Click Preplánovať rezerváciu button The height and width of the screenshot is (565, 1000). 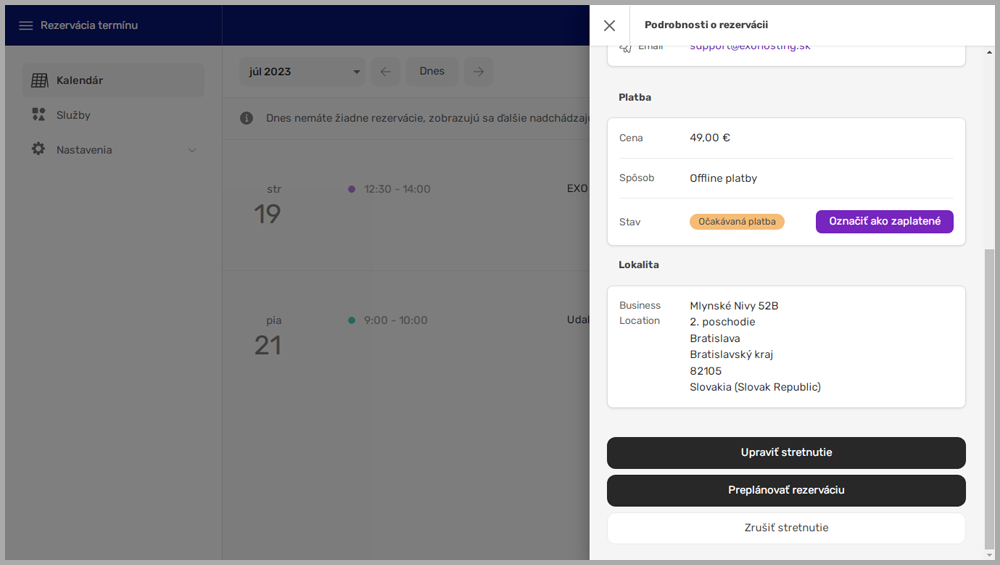[786, 490]
